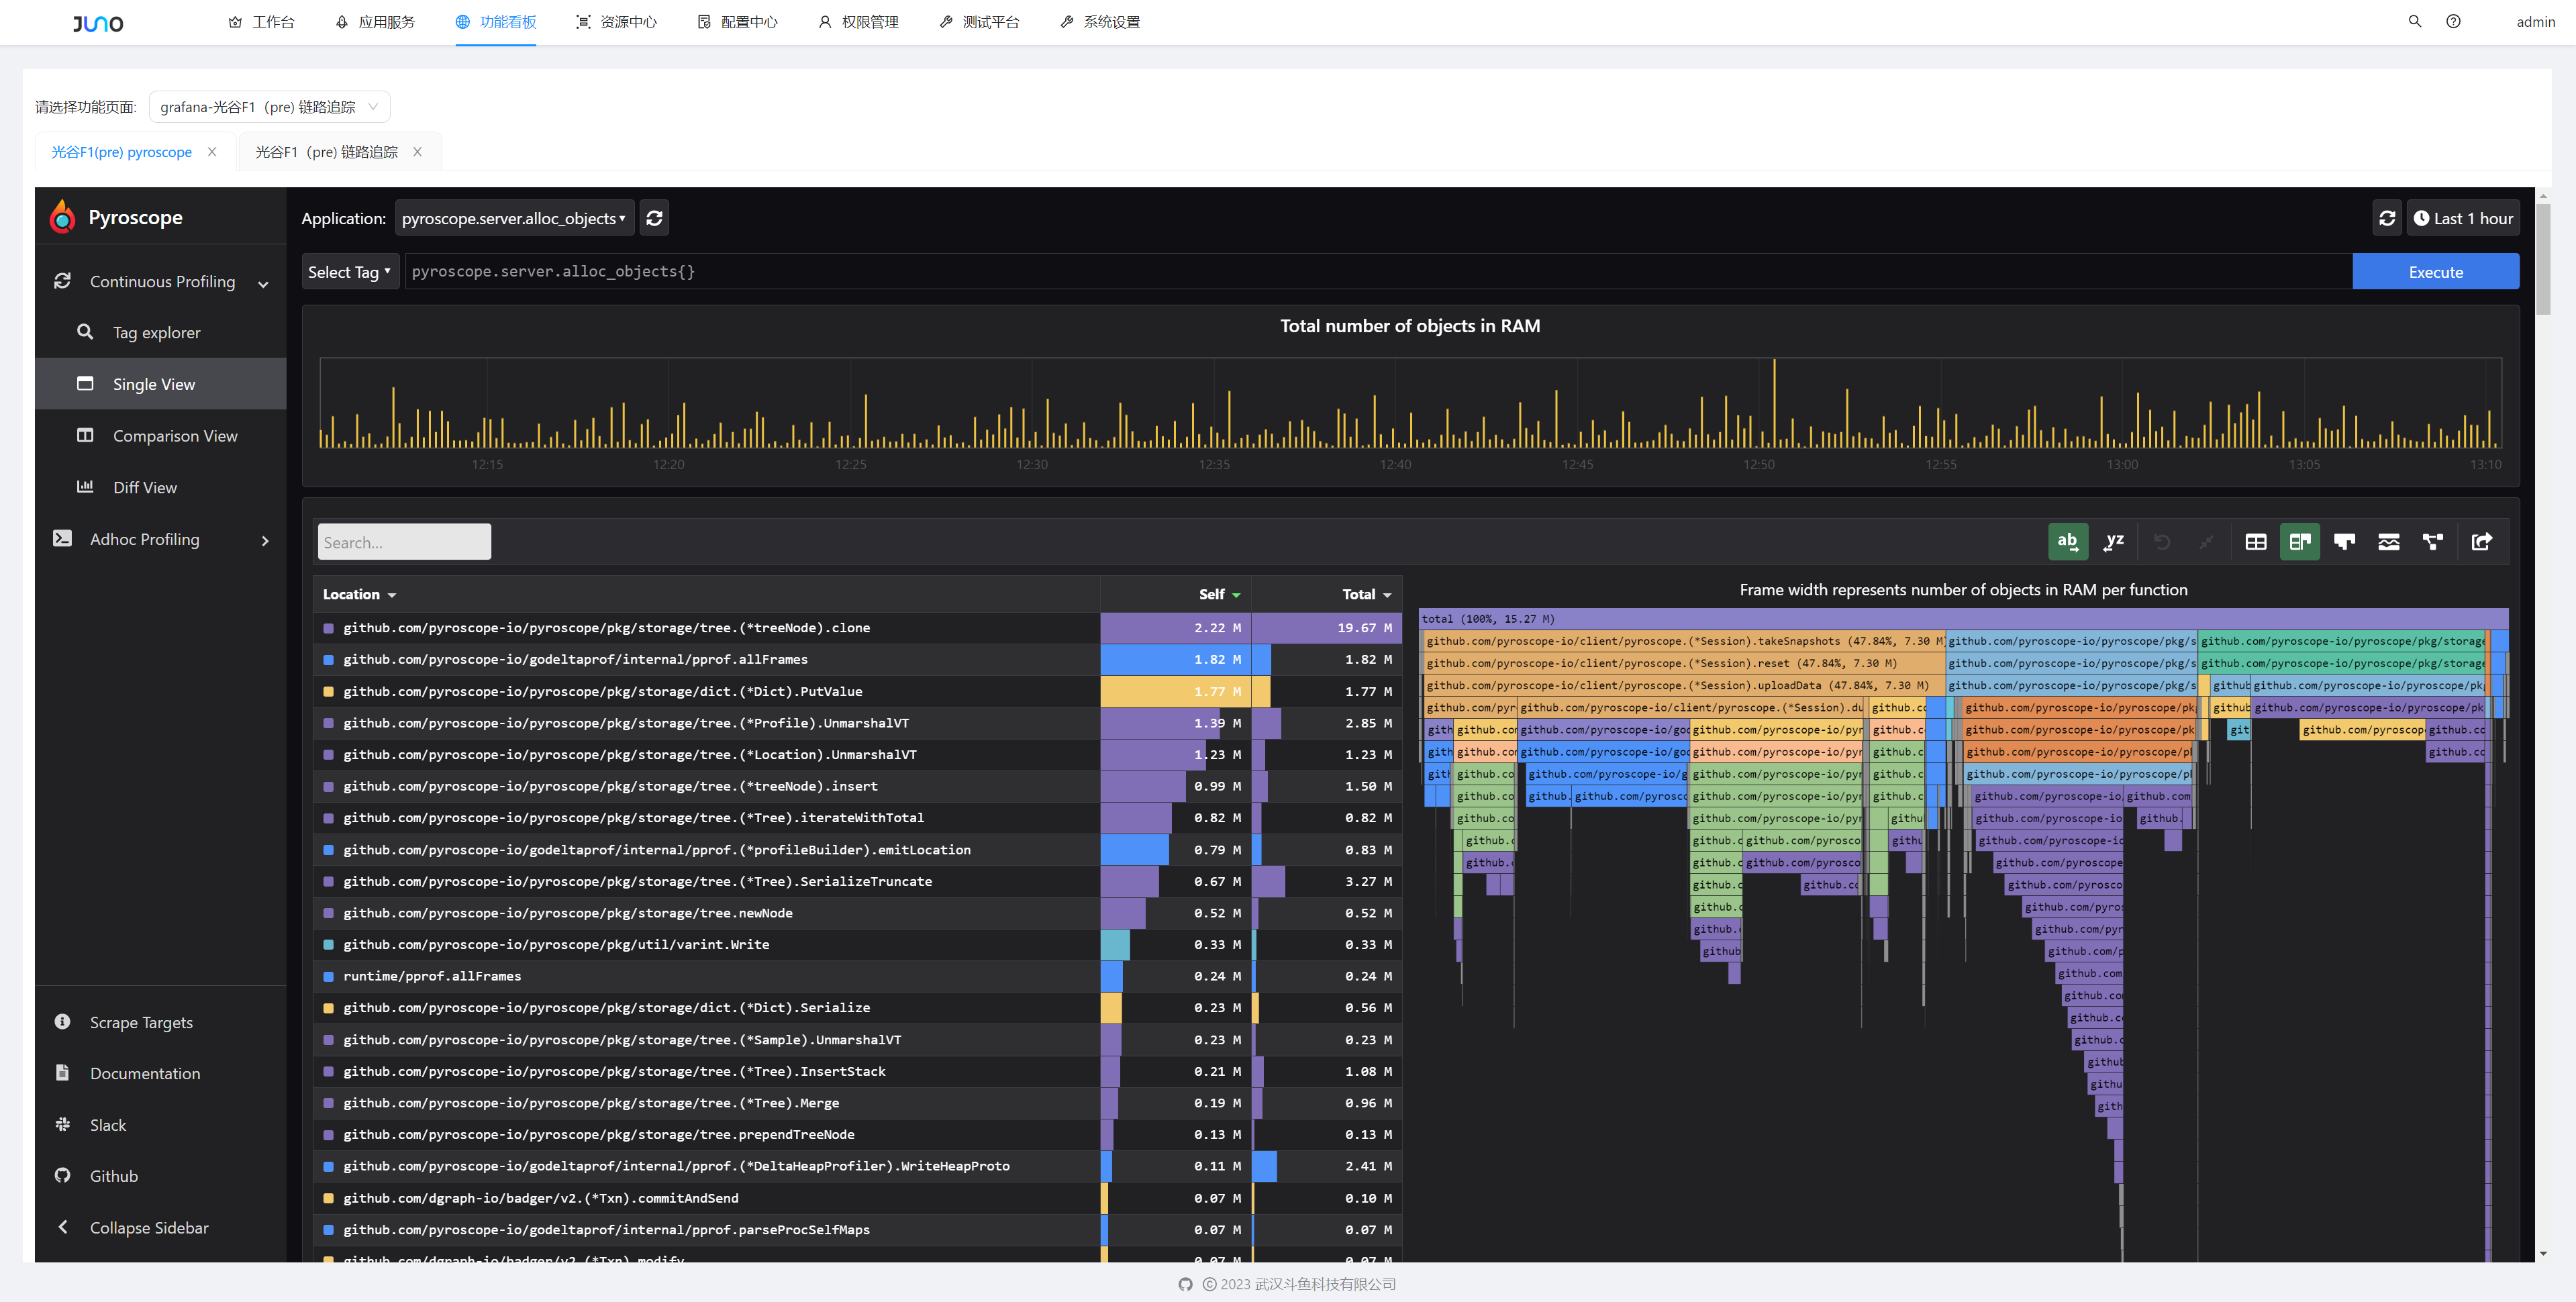This screenshot has height=1302, width=2576.
Task: Click the purple swatch of treeNode.clone row
Action: pos(328,628)
